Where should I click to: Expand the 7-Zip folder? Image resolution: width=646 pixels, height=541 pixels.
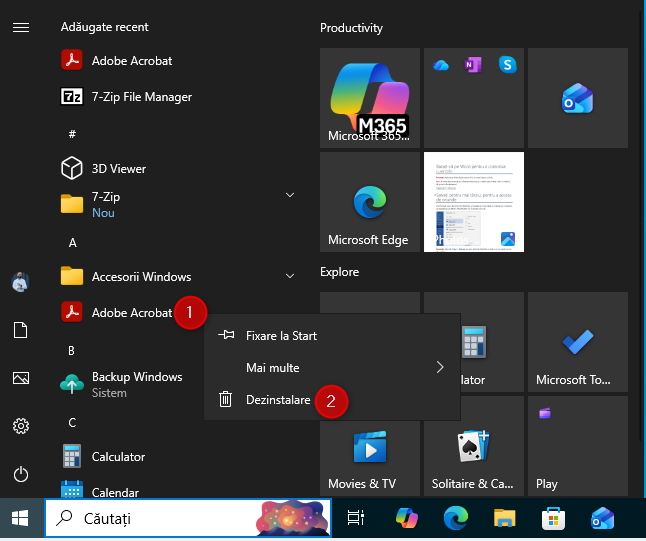coord(290,195)
